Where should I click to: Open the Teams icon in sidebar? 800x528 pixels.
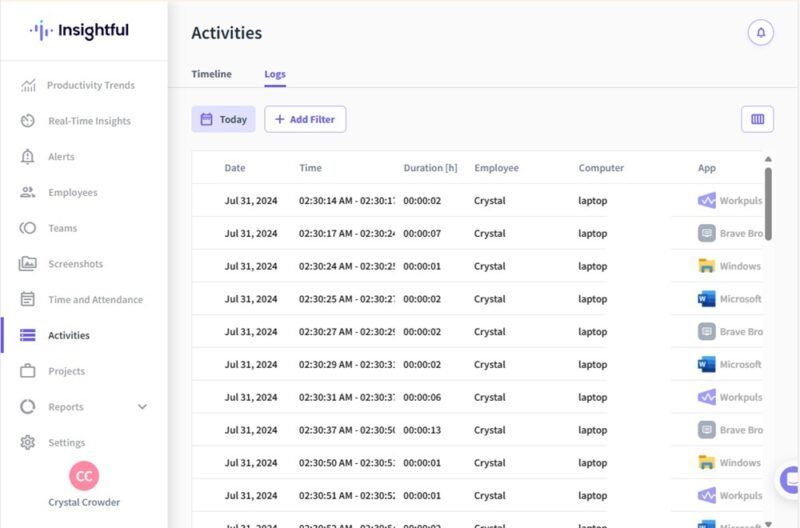coord(28,228)
